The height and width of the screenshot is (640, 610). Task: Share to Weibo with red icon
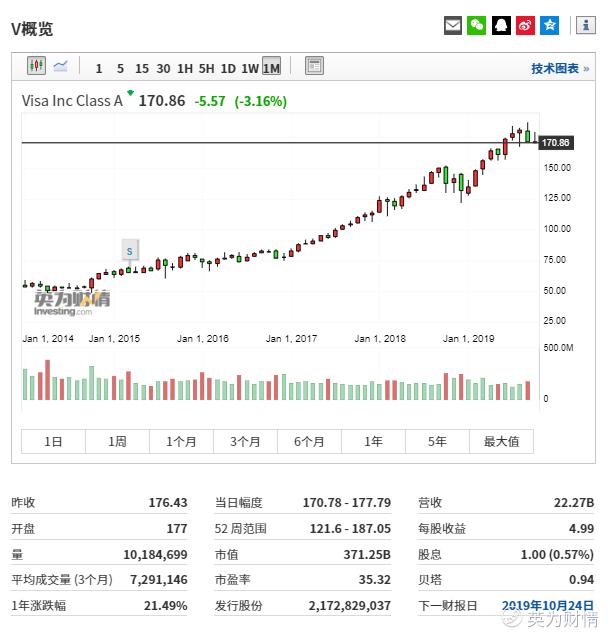tap(525, 26)
